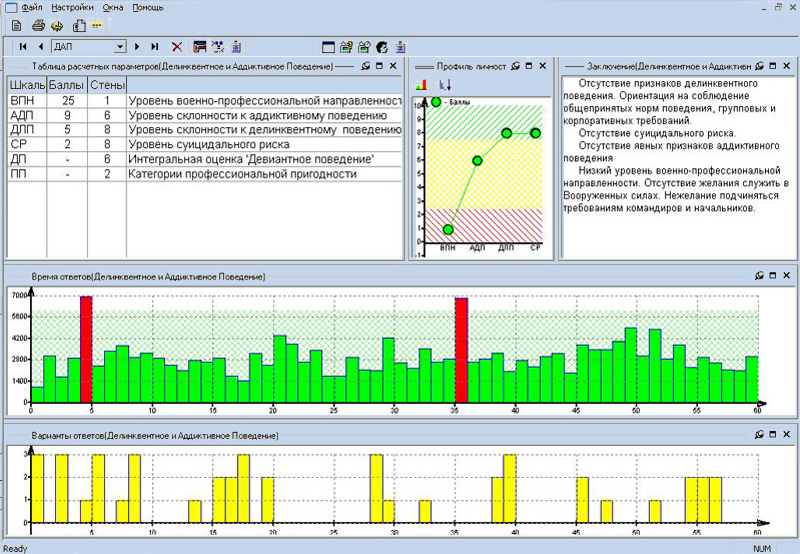Click the first red bar in response time chart
This screenshot has height=554, width=800.
[86, 350]
